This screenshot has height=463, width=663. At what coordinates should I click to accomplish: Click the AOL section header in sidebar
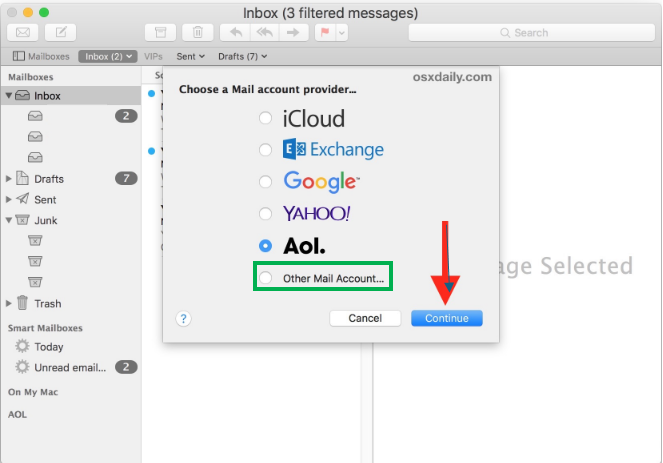click(17, 414)
